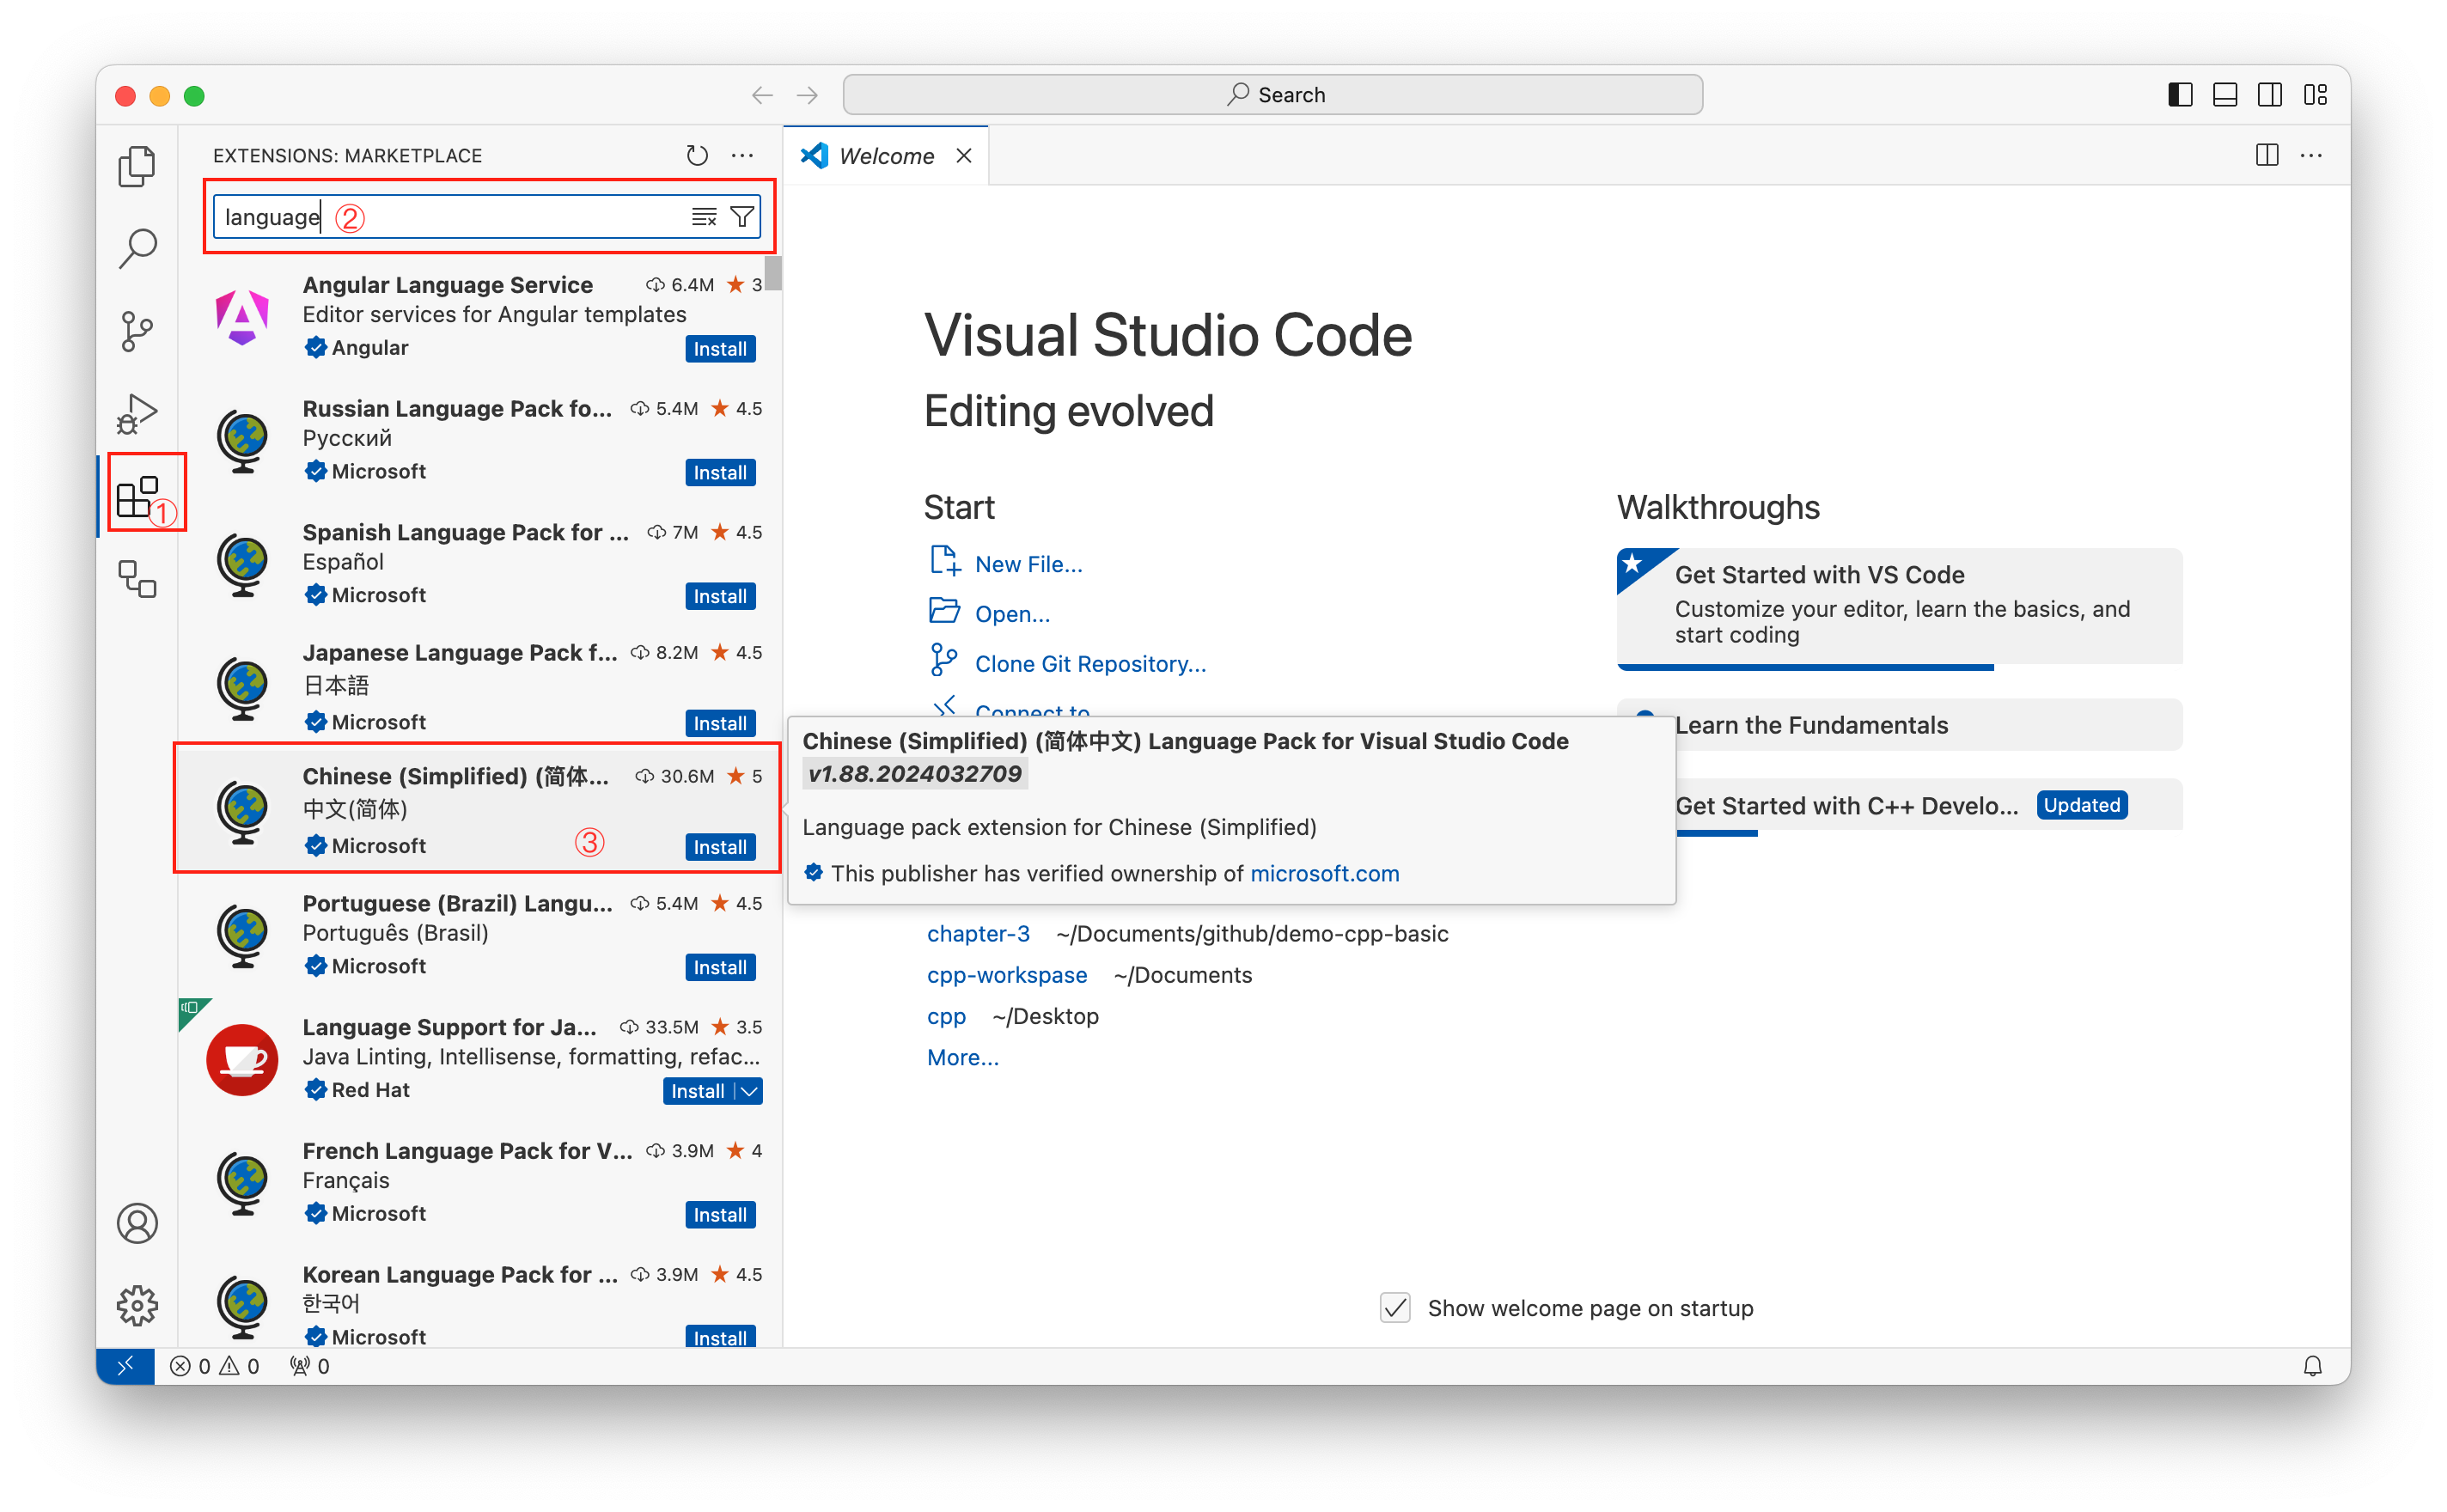Install Angular Language Service extension
2447x1512 pixels.
pos(719,349)
